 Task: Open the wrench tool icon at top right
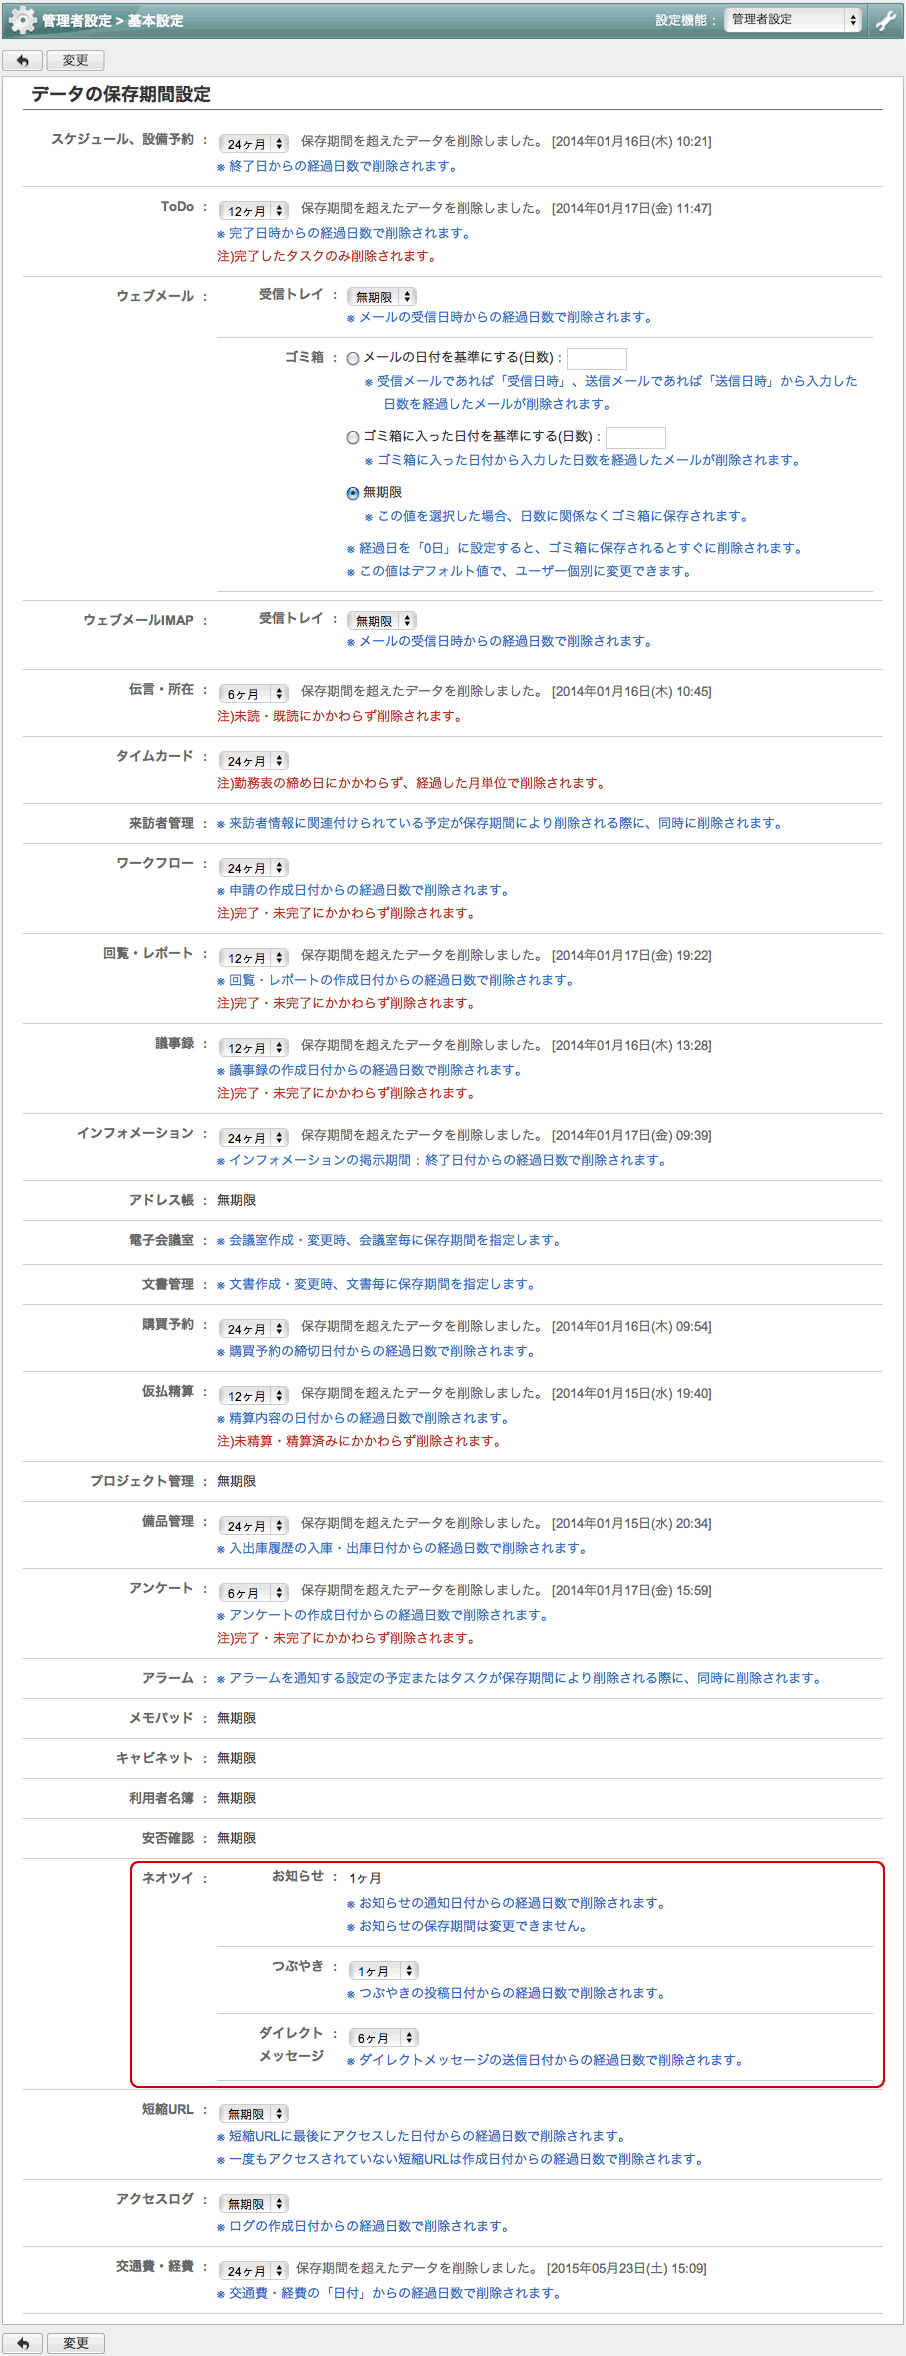[x=885, y=20]
